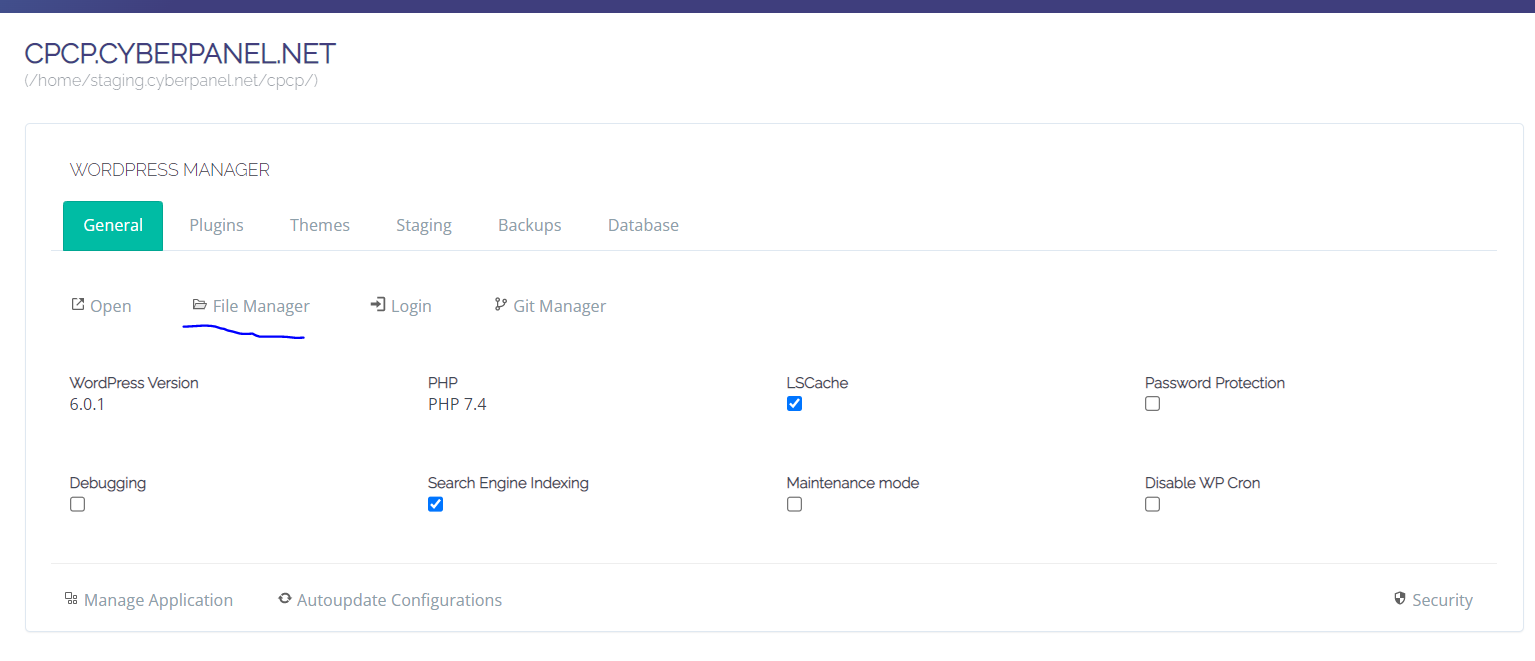Click the Git branch icon beside Git Manager
The height and width of the screenshot is (661, 1535).
(x=500, y=304)
